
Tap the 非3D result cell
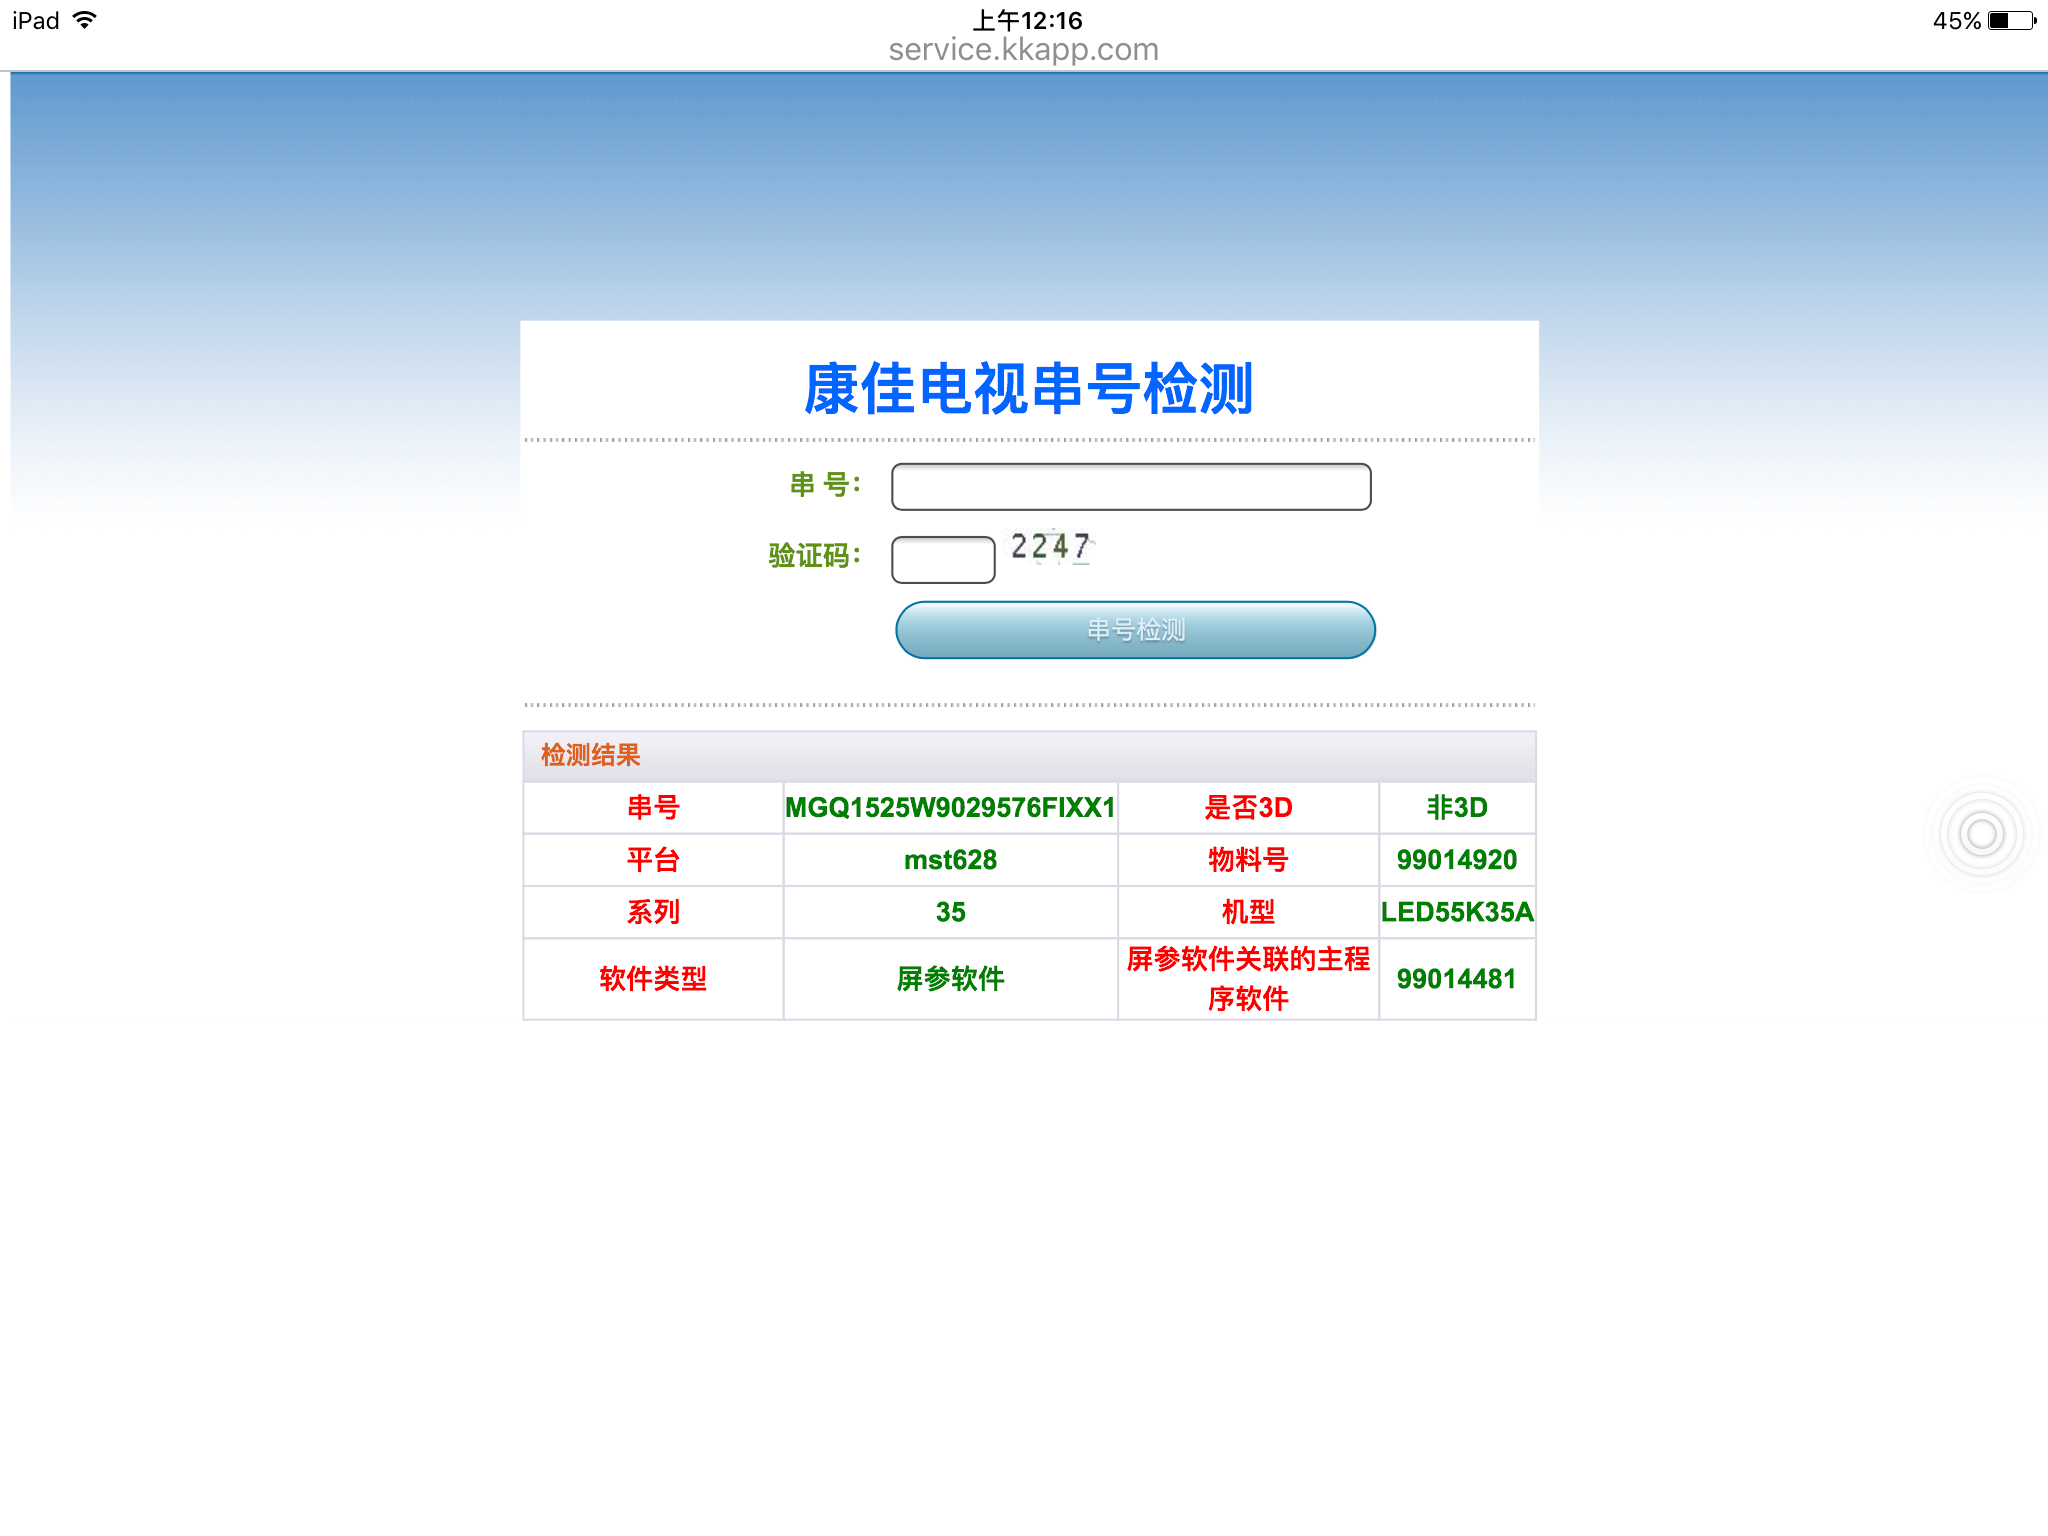(1457, 808)
